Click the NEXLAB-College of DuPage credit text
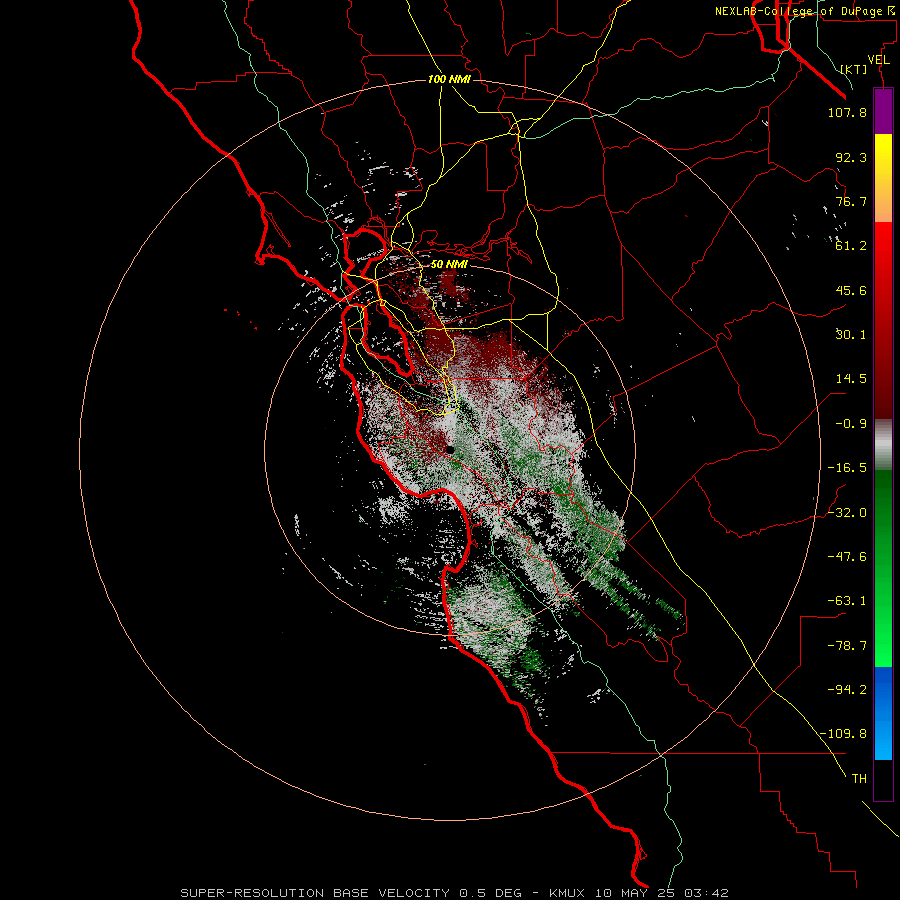Image resolution: width=900 pixels, height=900 pixels. pos(804,11)
